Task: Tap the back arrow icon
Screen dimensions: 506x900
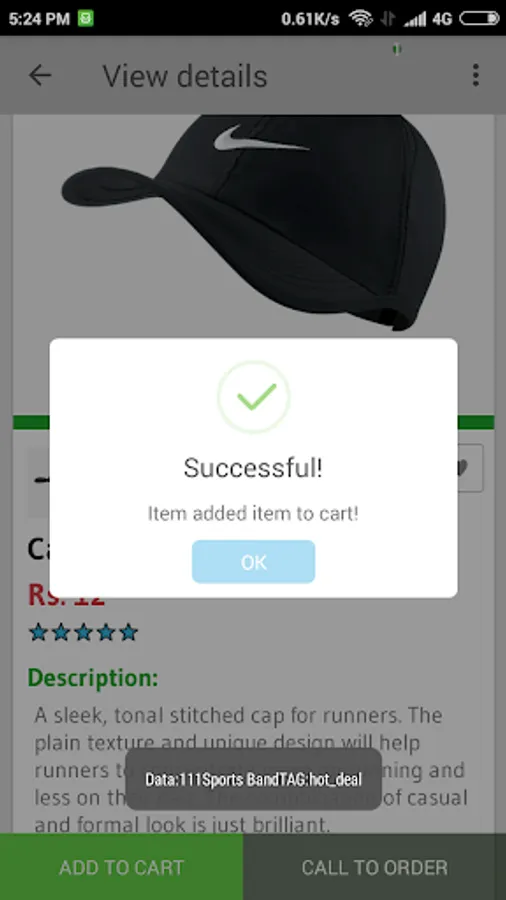Action: pyautogui.click(x=40, y=75)
